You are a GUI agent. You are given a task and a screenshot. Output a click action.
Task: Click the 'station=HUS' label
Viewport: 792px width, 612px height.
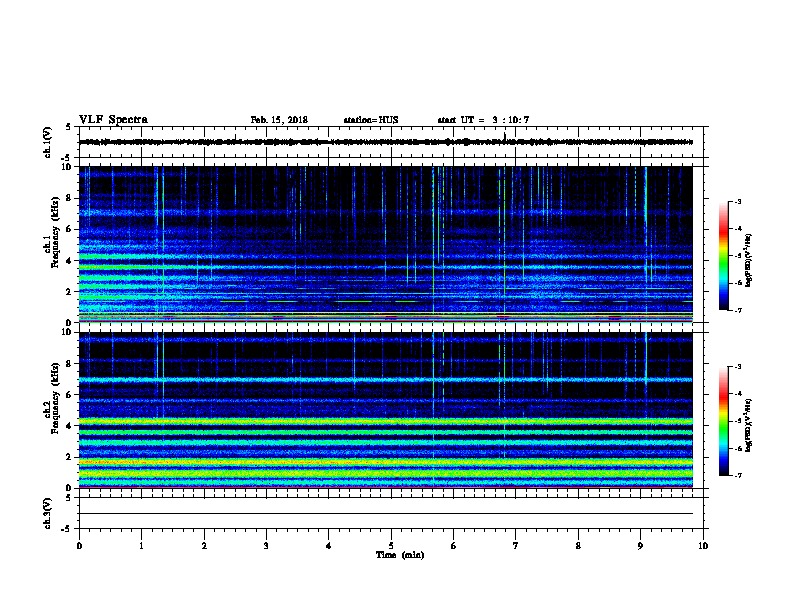tap(371, 120)
